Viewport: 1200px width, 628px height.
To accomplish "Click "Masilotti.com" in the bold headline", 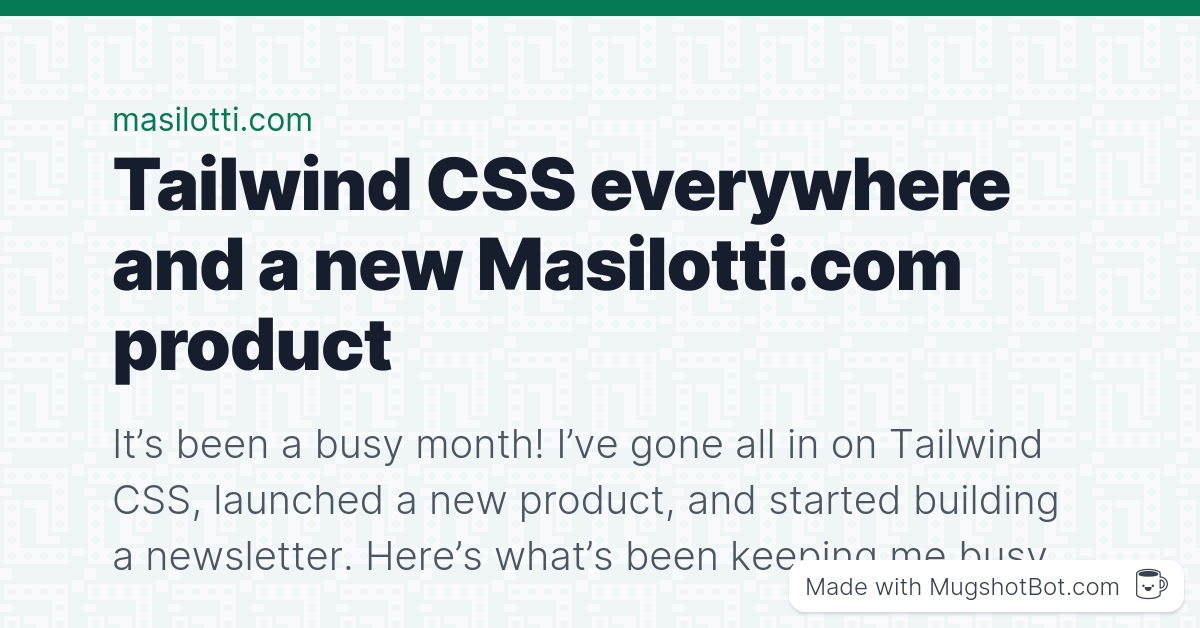I will pyautogui.click(x=719, y=266).
